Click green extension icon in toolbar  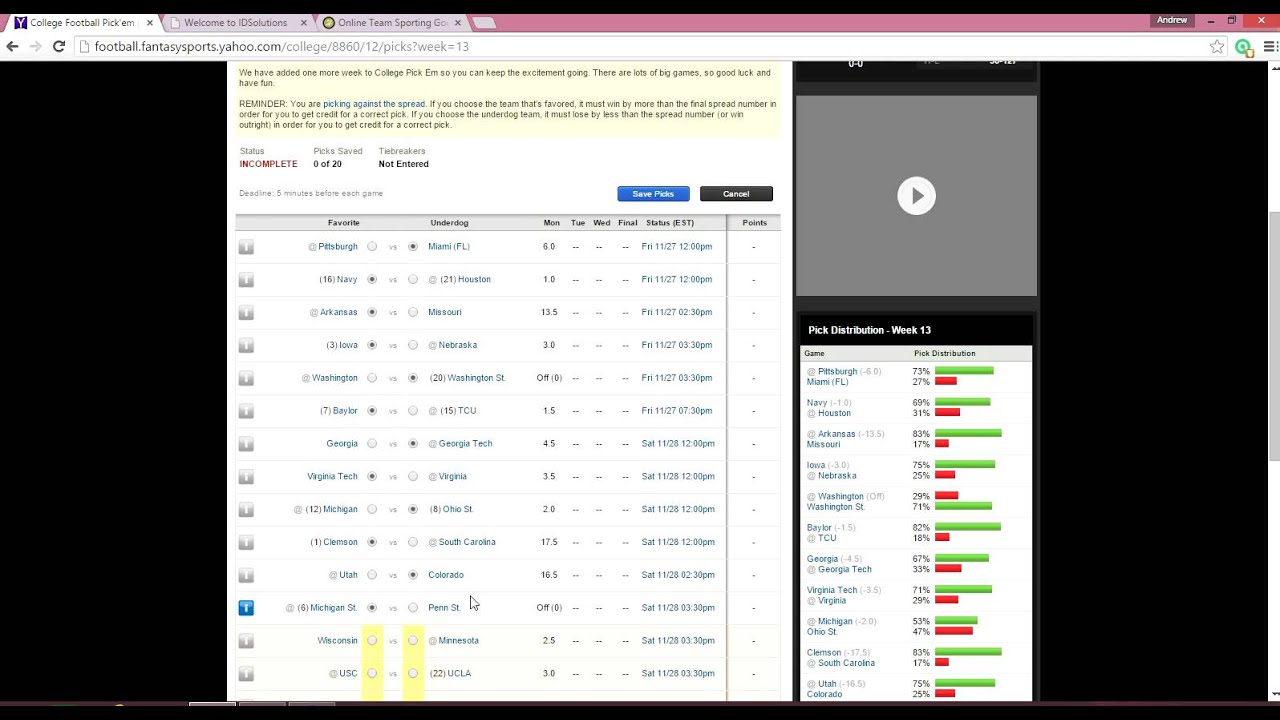[x=1243, y=46]
